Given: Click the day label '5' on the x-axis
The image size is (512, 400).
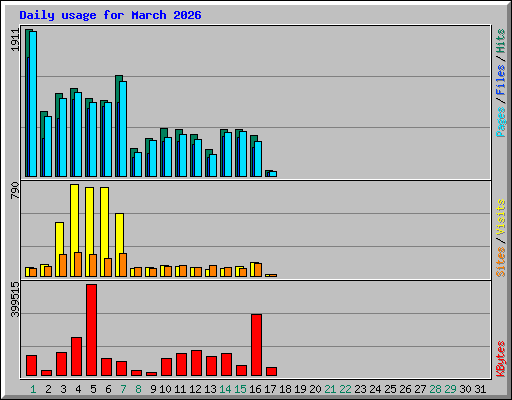Looking at the screenshot, I should point(93,389).
